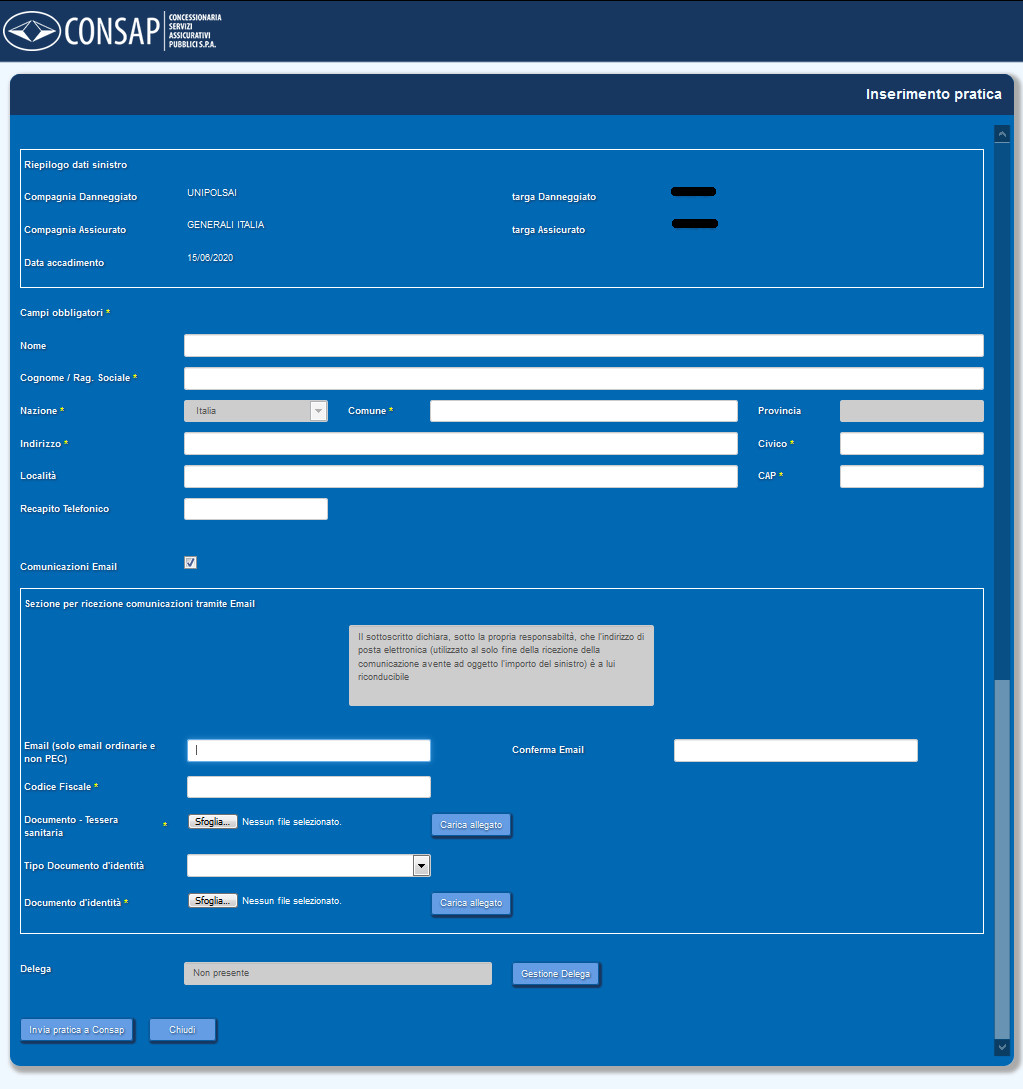The width and height of the screenshot is (1023, 1089).
Task: Expand the Tipo Documento d'identità dropdown
Action: (421, 865)
